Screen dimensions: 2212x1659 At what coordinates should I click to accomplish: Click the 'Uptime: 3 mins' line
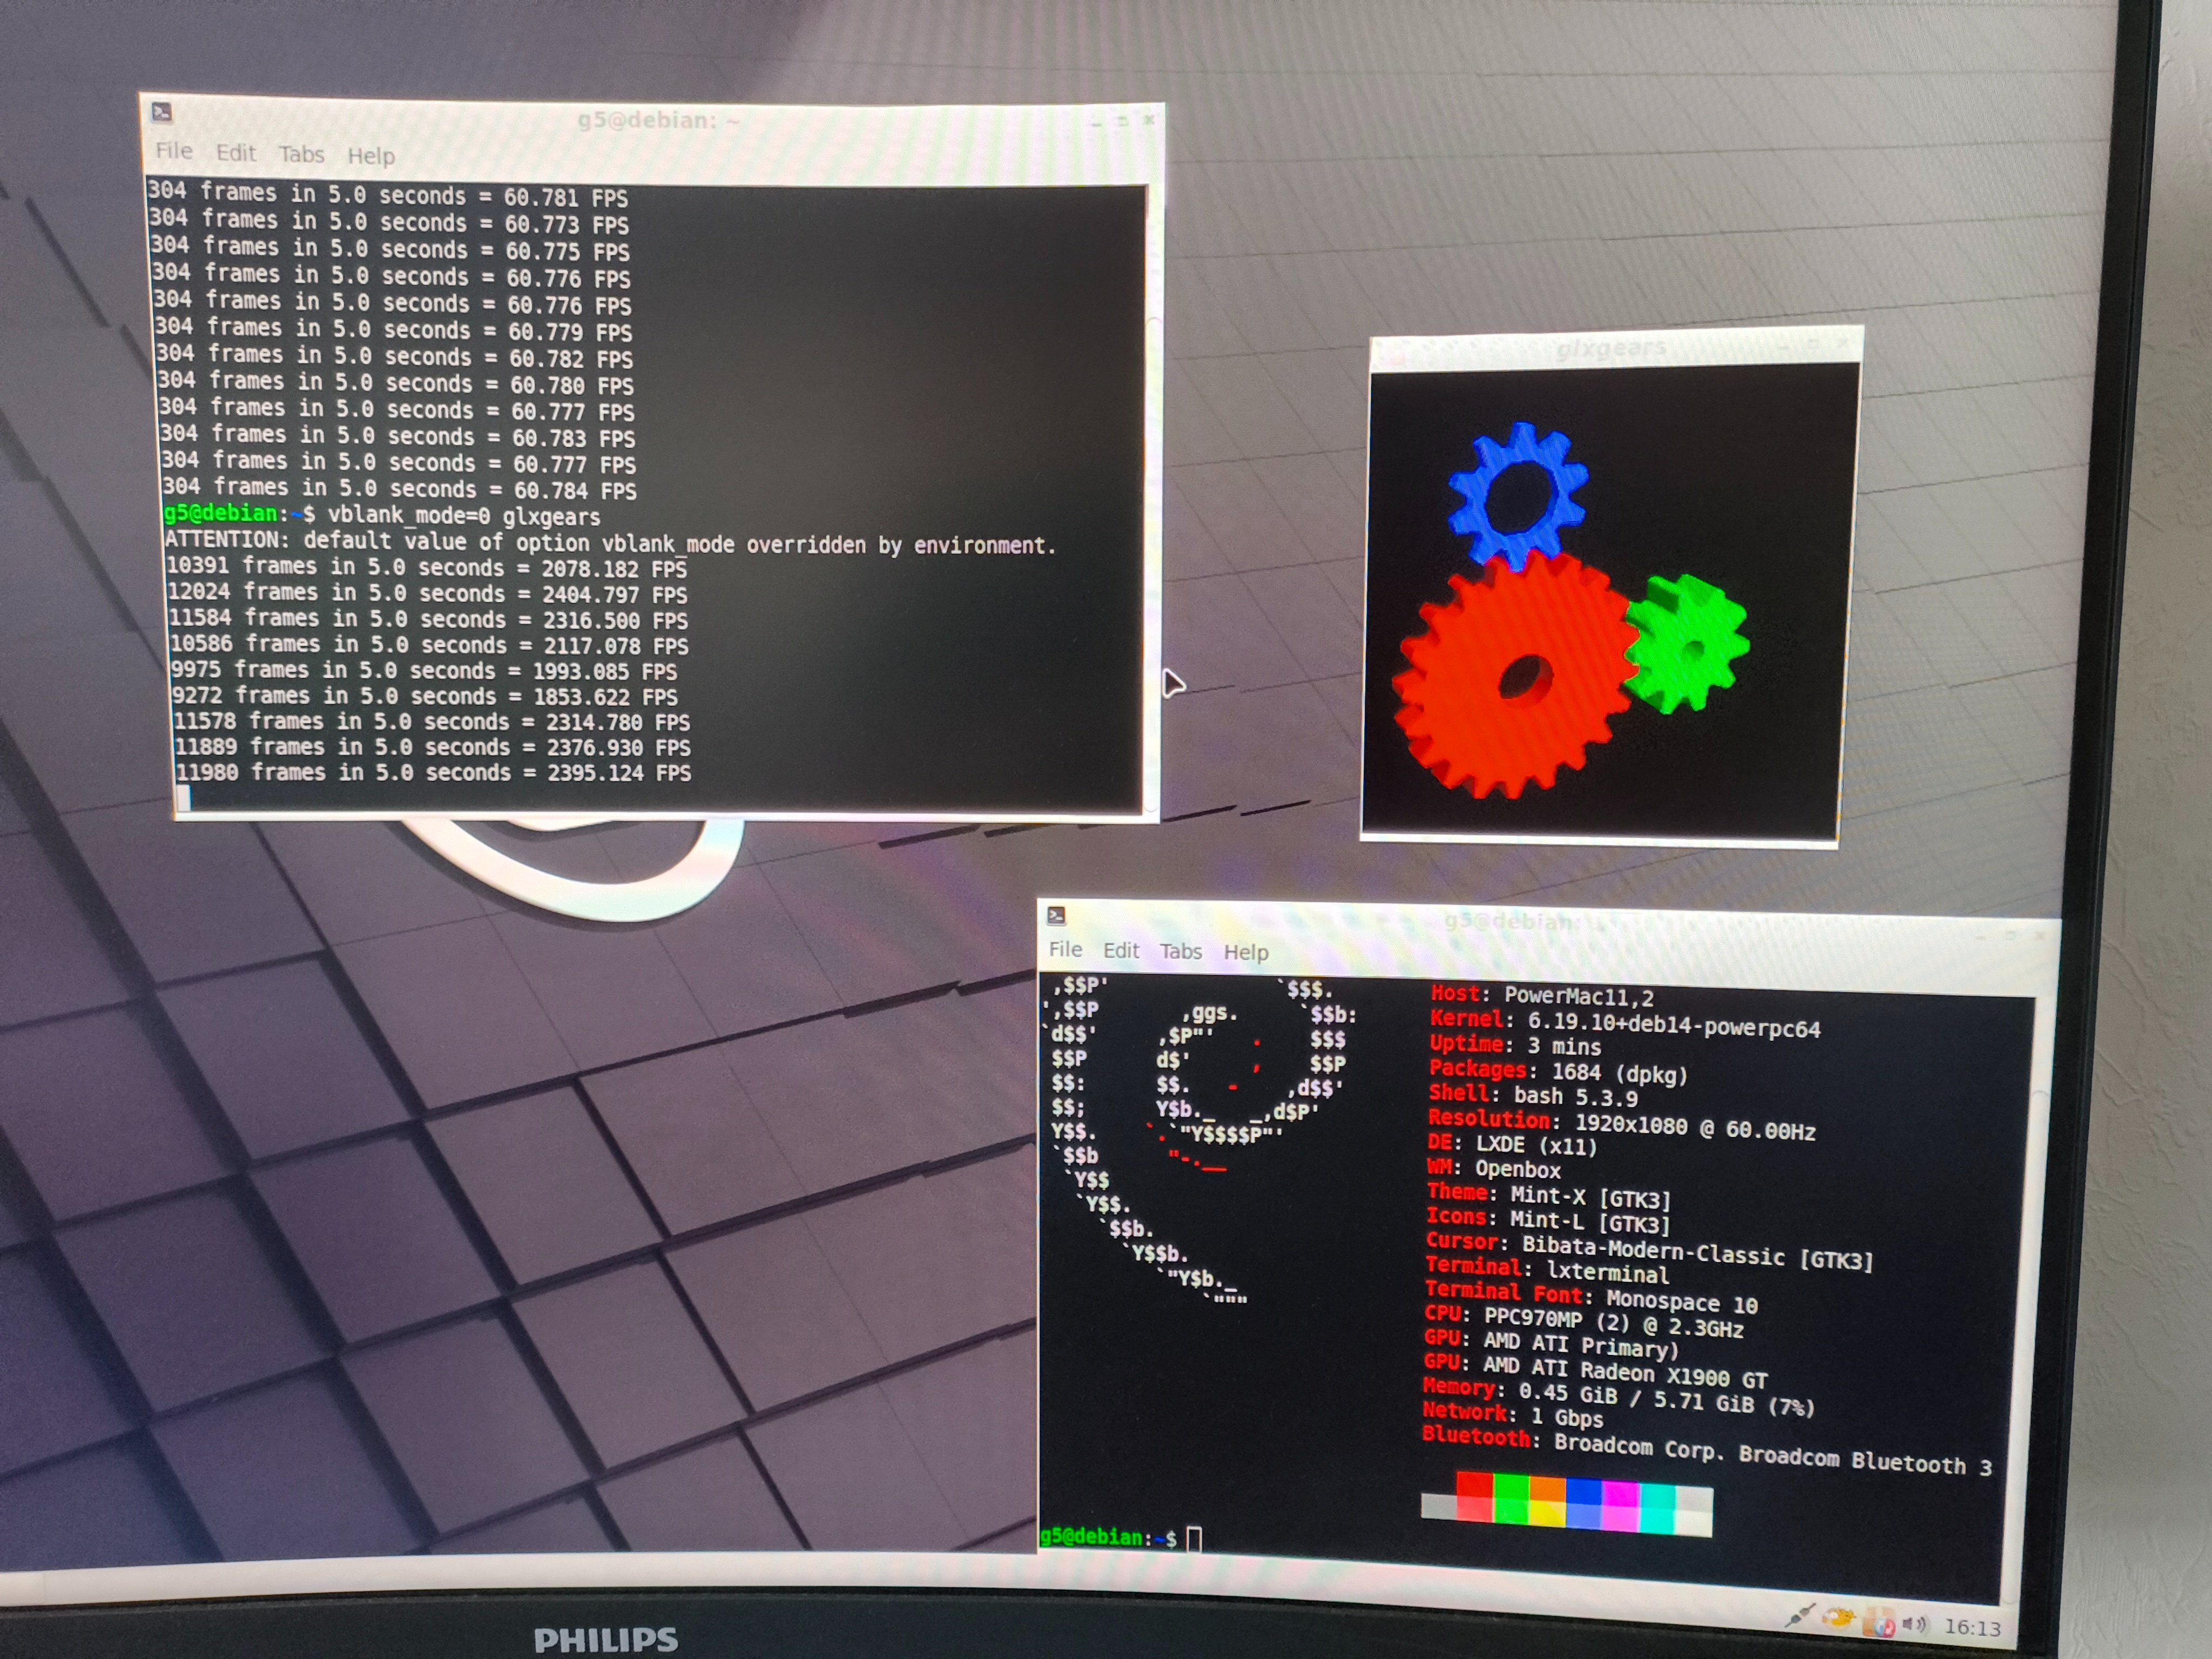(x=1515, y=1045)
